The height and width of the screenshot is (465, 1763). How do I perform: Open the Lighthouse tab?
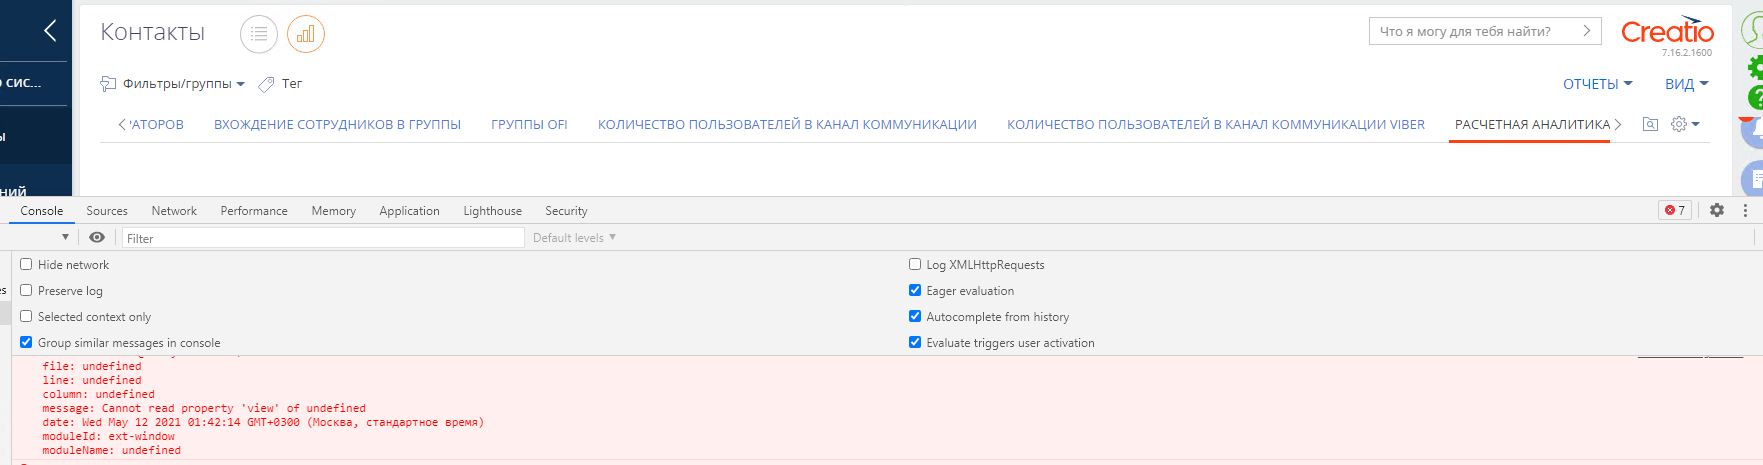click(492, 211)
